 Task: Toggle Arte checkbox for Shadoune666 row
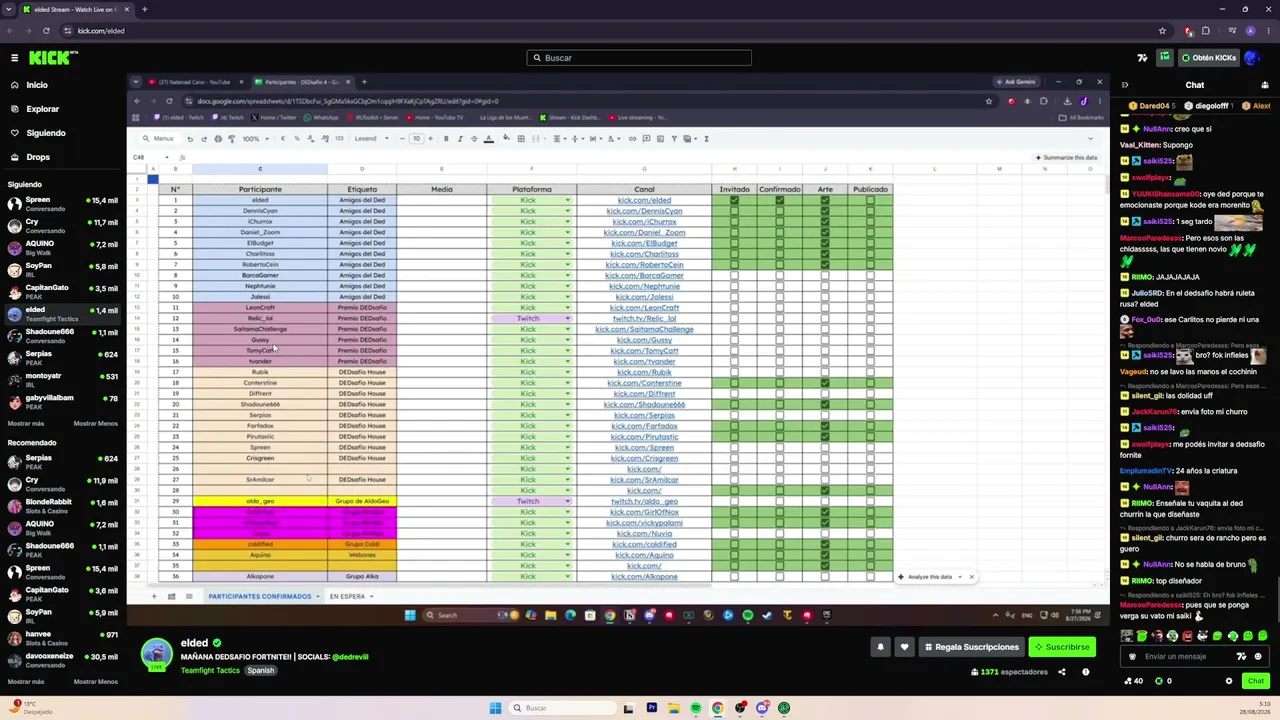click(825, 405)
